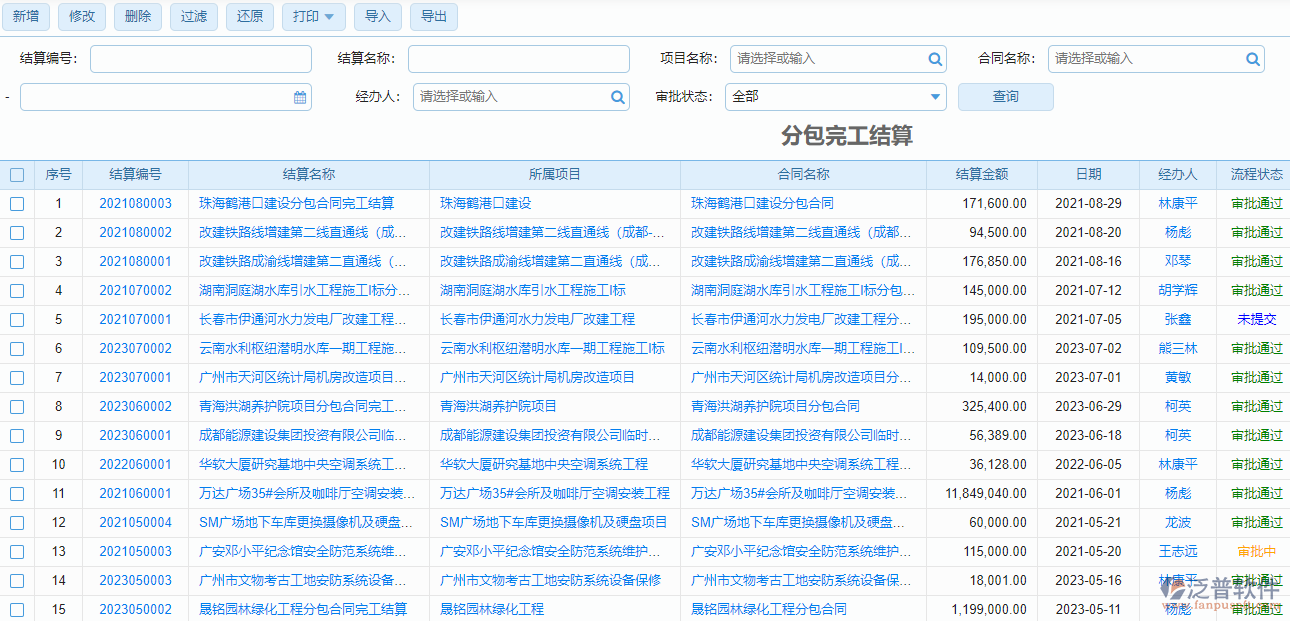This screenshot has width=1290, height=621.
Task: Select the checkbox beside settlement 2023070002
Action: pos(16,348)
